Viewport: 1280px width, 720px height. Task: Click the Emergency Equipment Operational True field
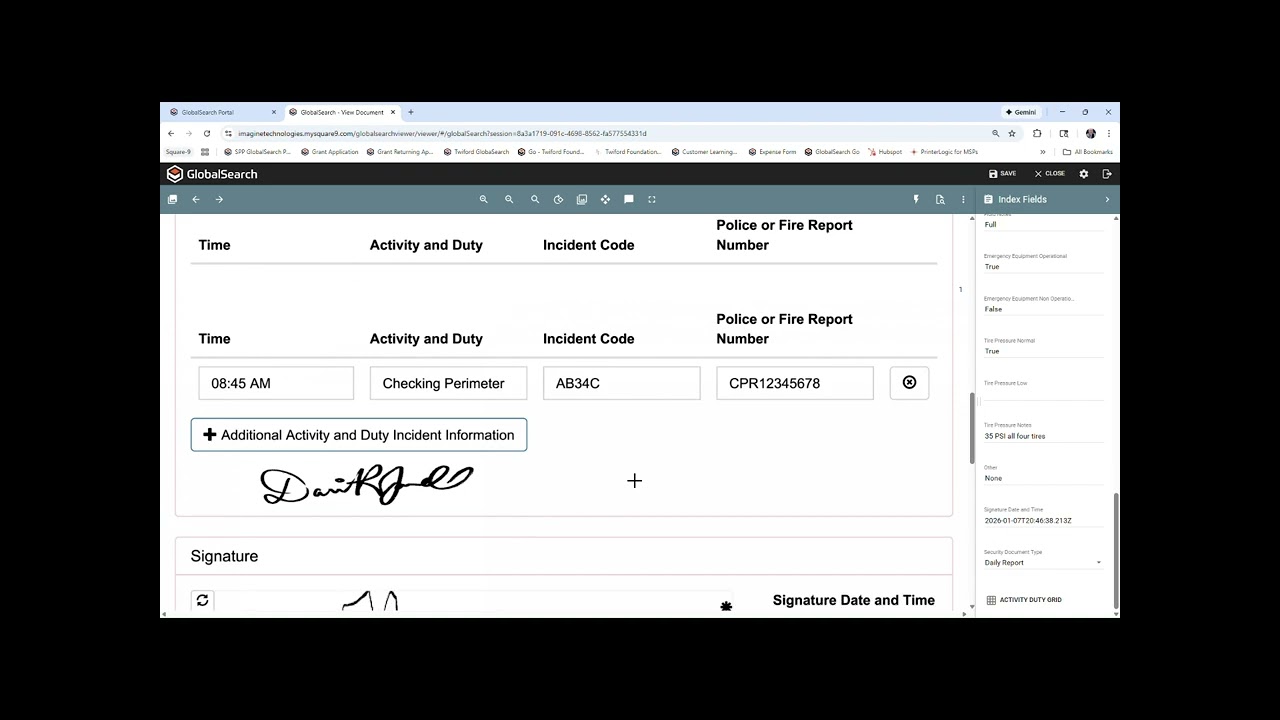1043,267
